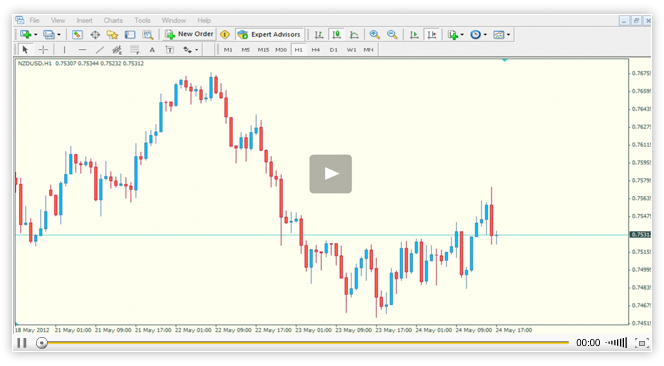Screen dimensions: 664x366
Task: Open the Tools menu
Action: (x=142, y=20)
